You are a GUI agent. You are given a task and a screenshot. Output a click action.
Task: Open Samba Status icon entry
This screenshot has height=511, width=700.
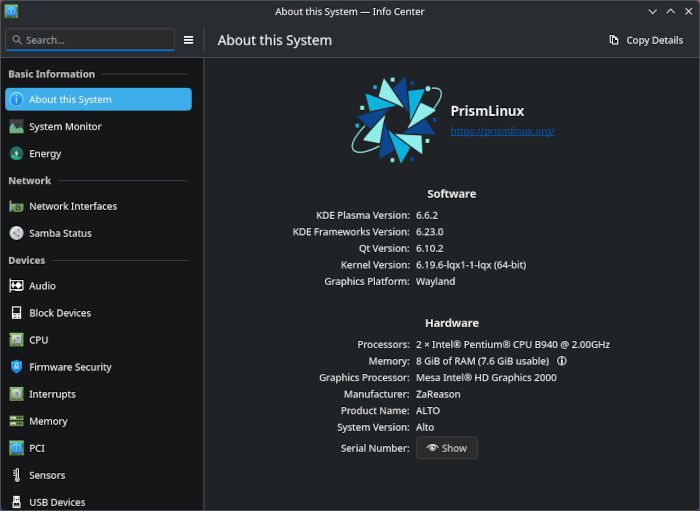tap(17, 233)
